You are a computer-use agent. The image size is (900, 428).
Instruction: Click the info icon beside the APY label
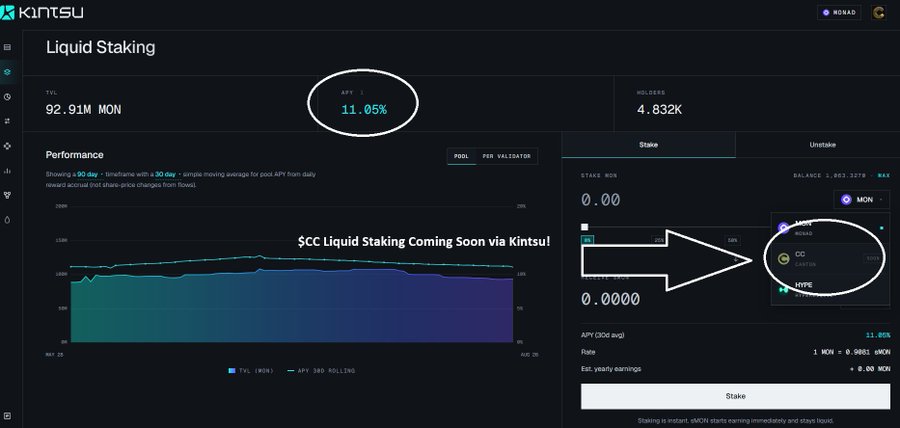362,92
